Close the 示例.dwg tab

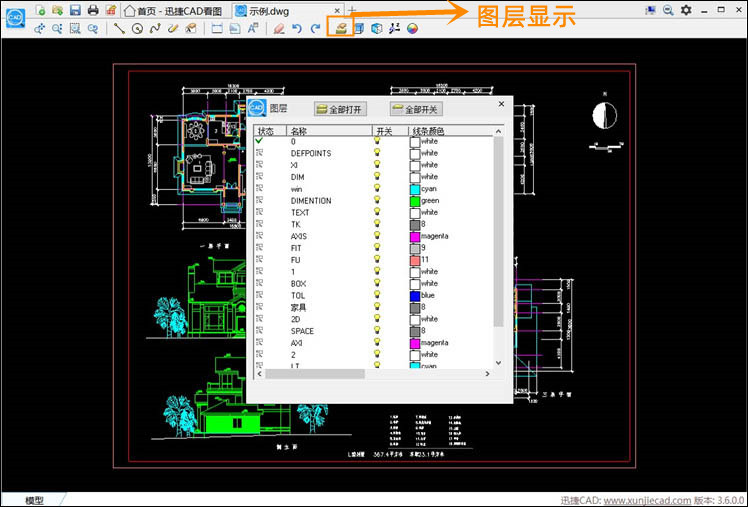pos(337,10)
